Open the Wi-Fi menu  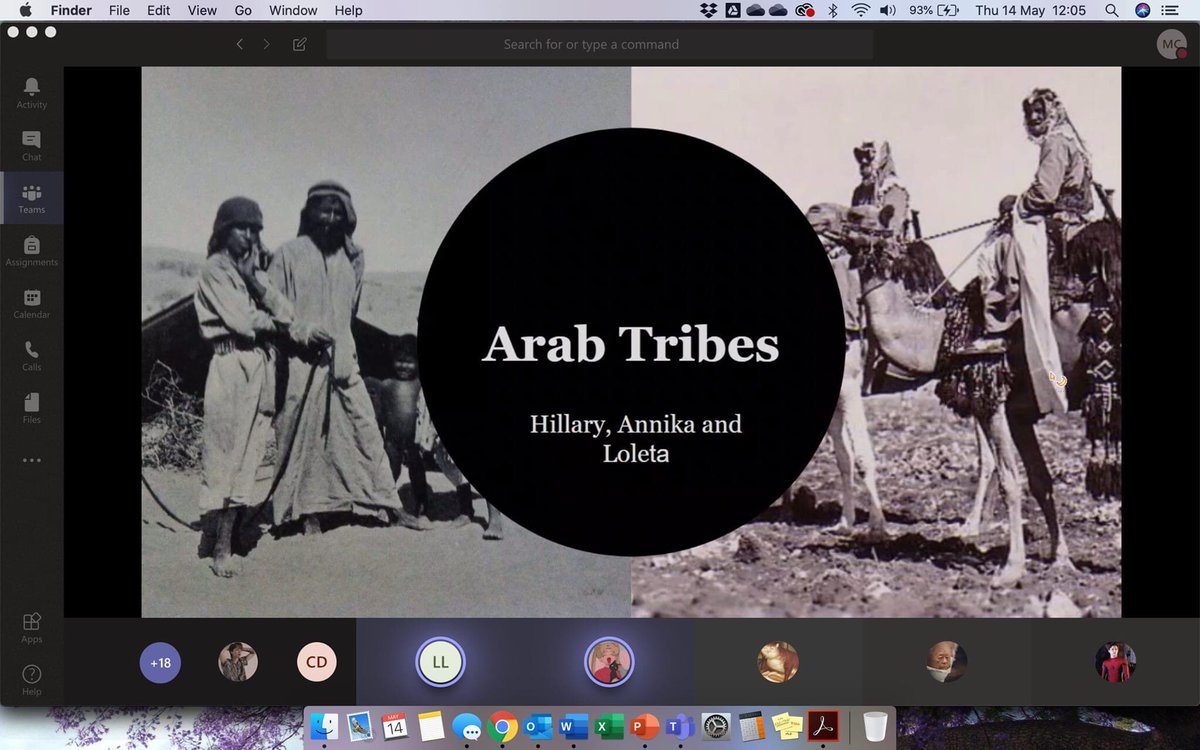pyautogui.click(x=860, y=10)
